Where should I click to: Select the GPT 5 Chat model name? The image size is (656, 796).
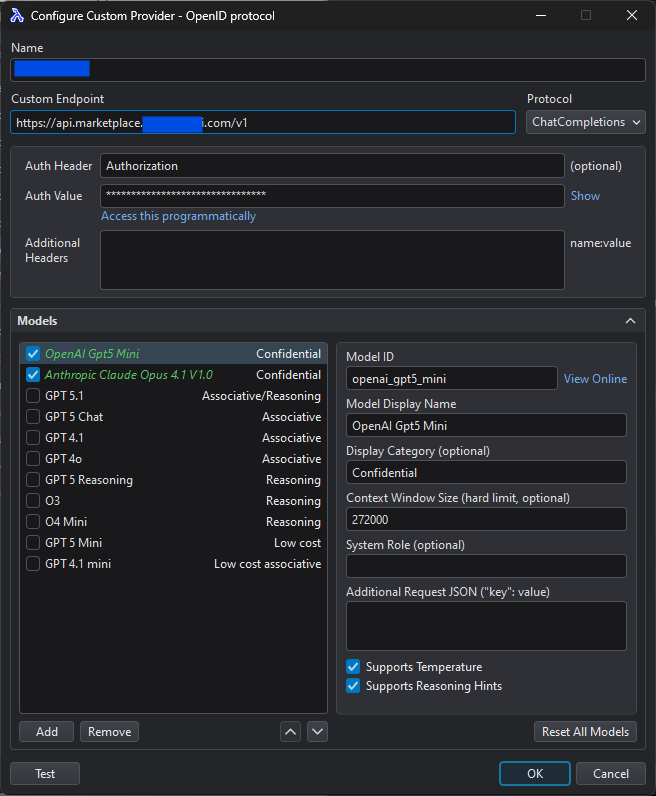pyautogui.click(x=74, y=417)
